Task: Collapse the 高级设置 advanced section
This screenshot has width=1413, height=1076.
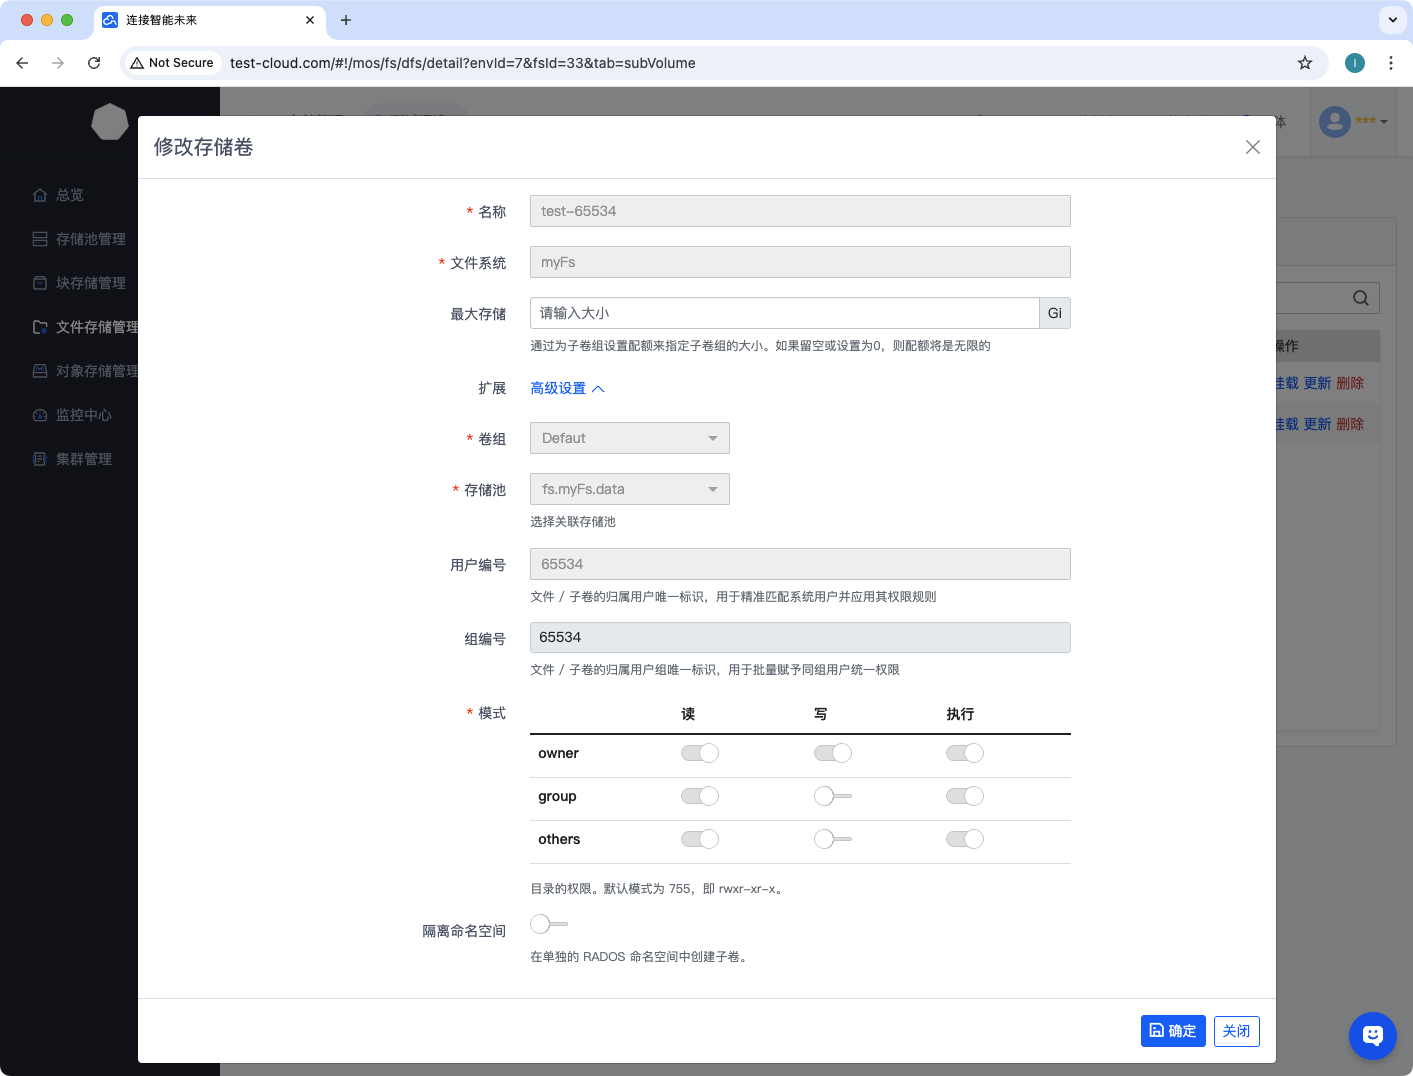Action: click(x=567, y=388)
